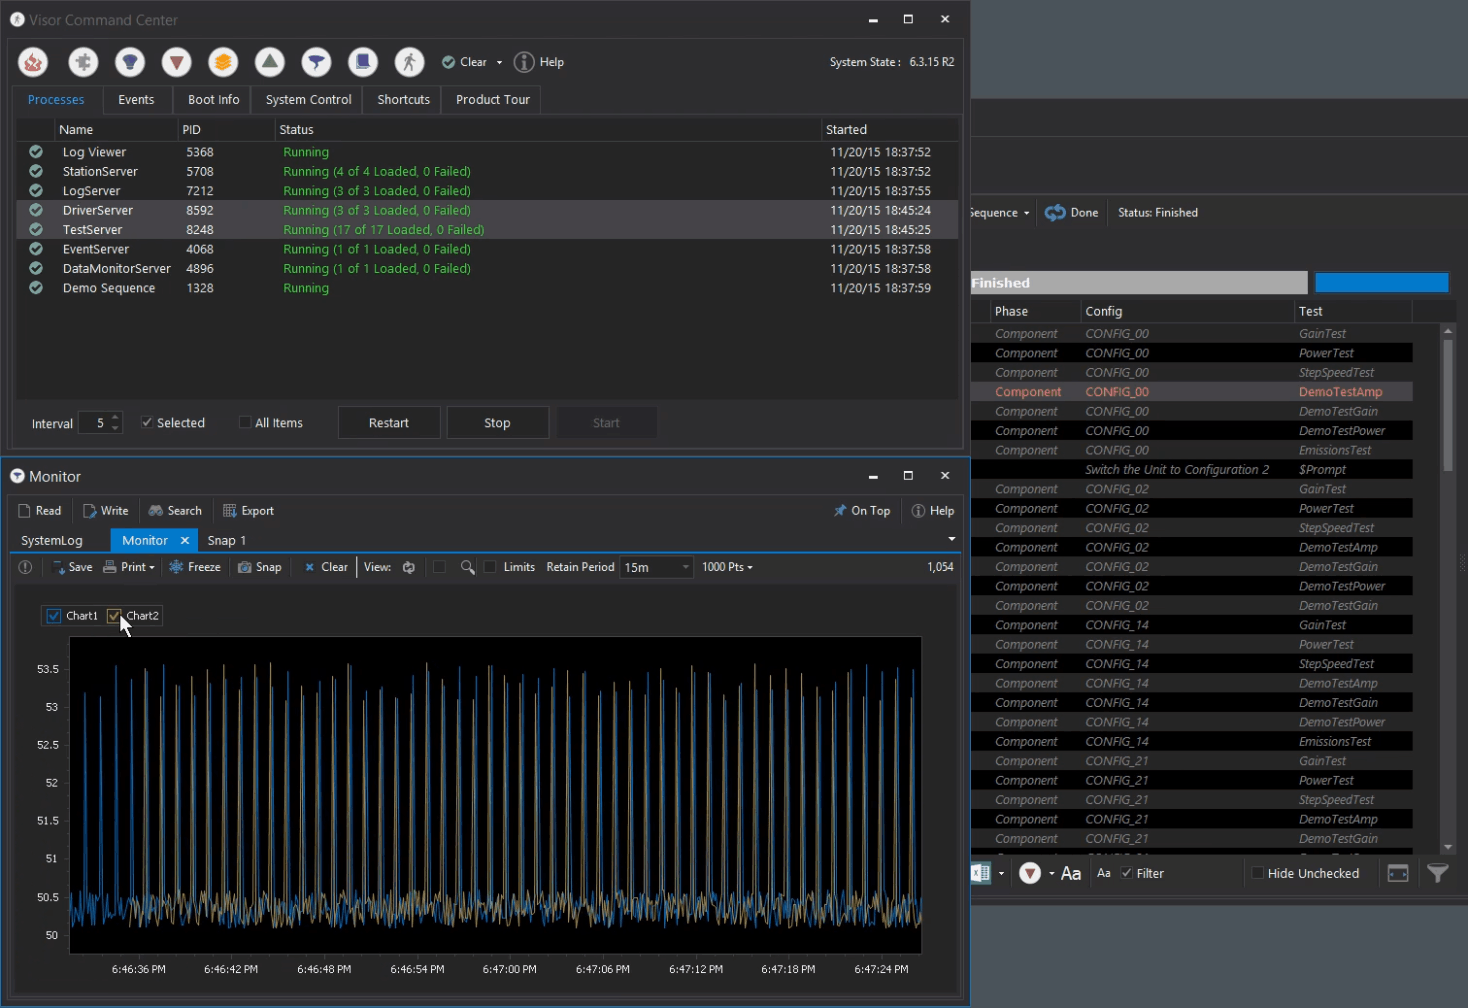Viewport: 1468px width, 1008px height.
Task: Click the magnifier zoom icon in the chart toolbar
Action: 467,567
